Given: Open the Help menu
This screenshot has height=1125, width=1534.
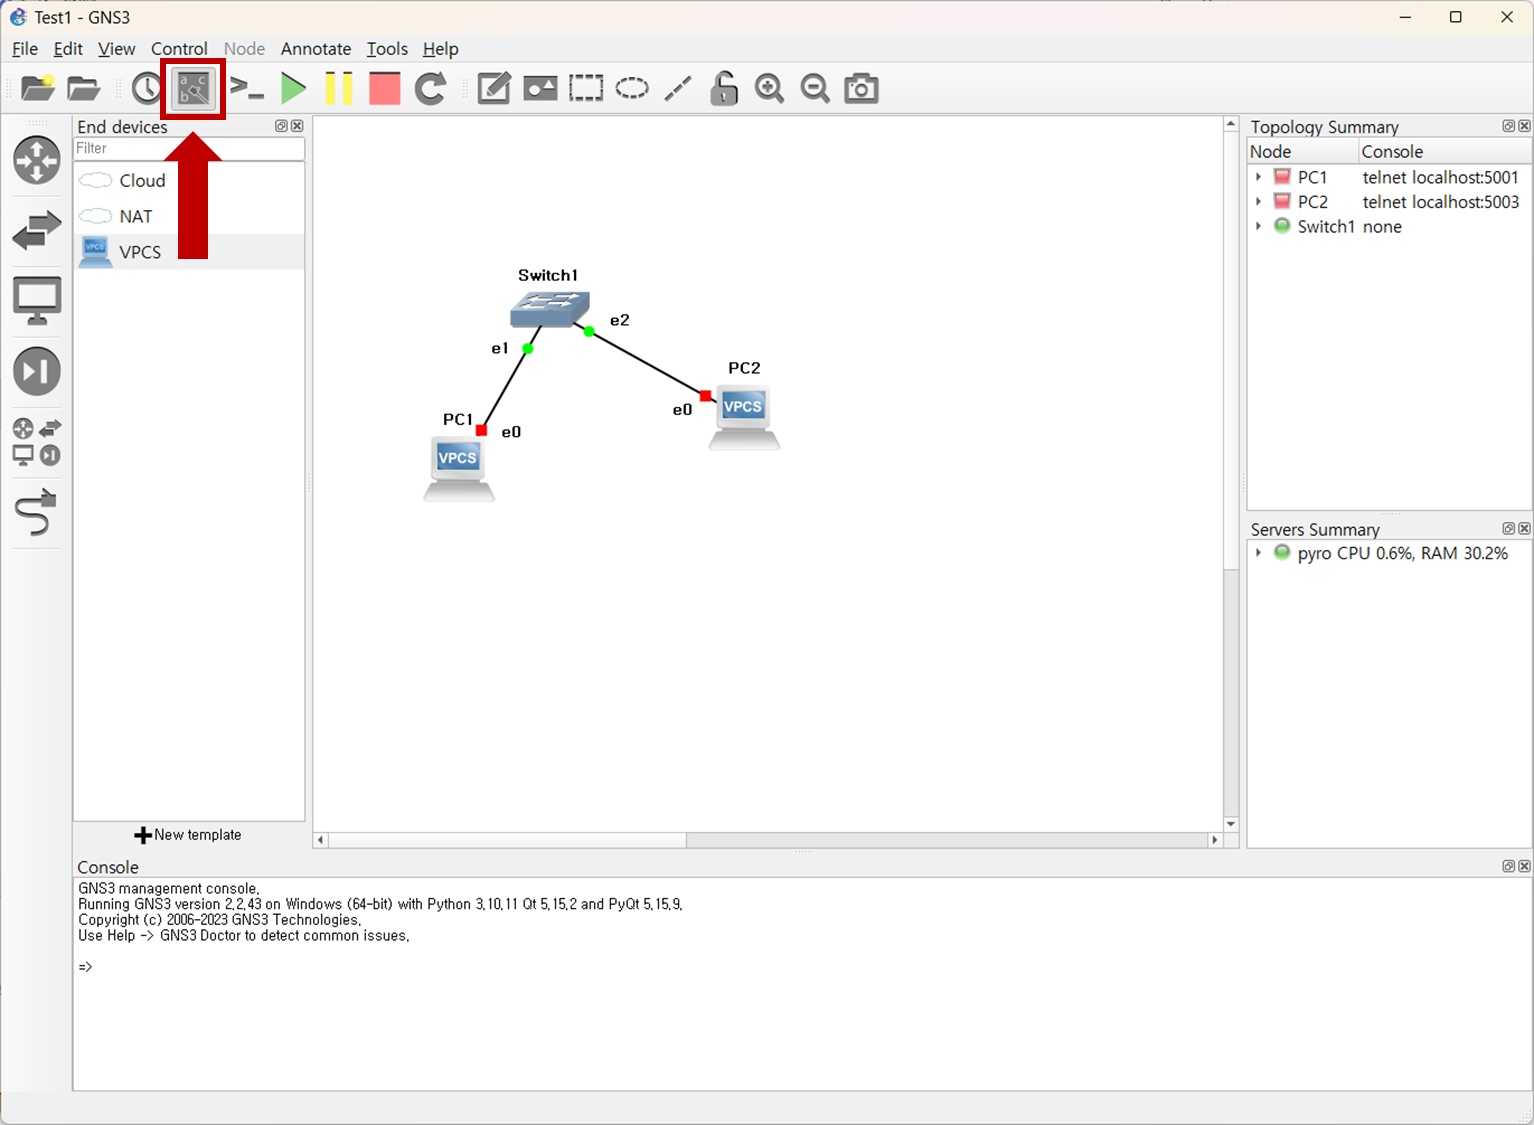Looking at the screenshot, I should [440, 48].
